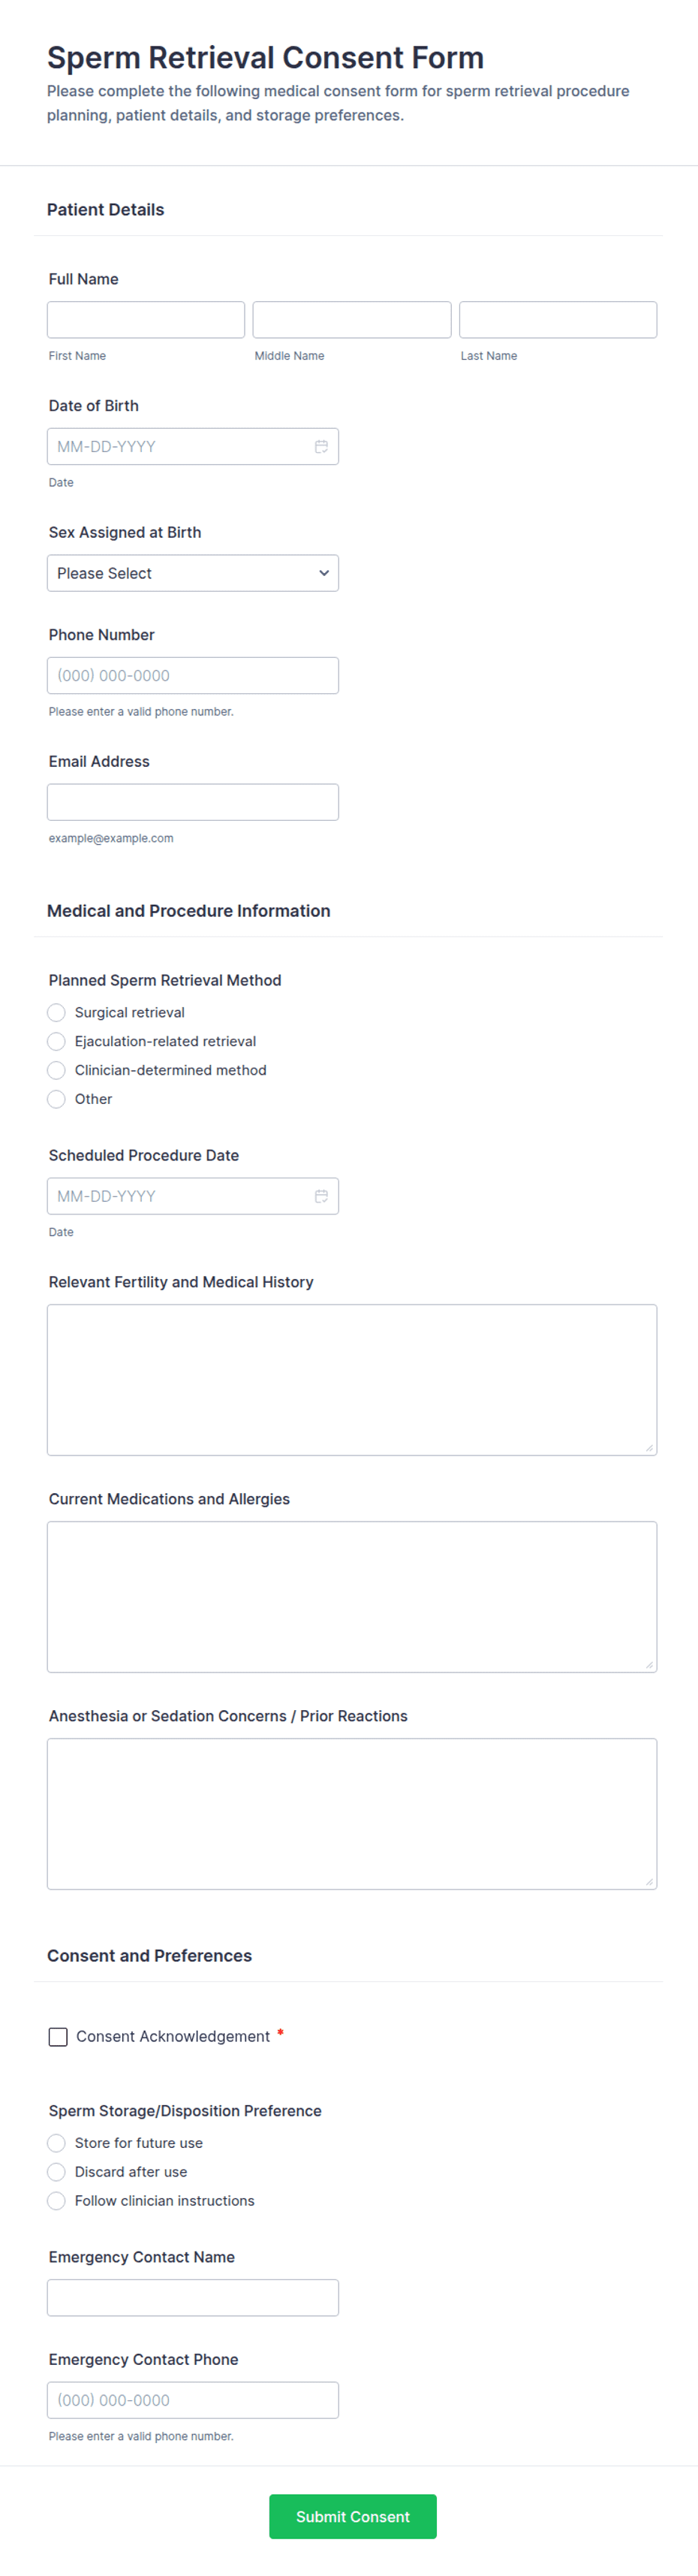The width and height of the screenshot is (698, 2576).
Task: Choose Clinician-determined method
Action: [56, 1070]
